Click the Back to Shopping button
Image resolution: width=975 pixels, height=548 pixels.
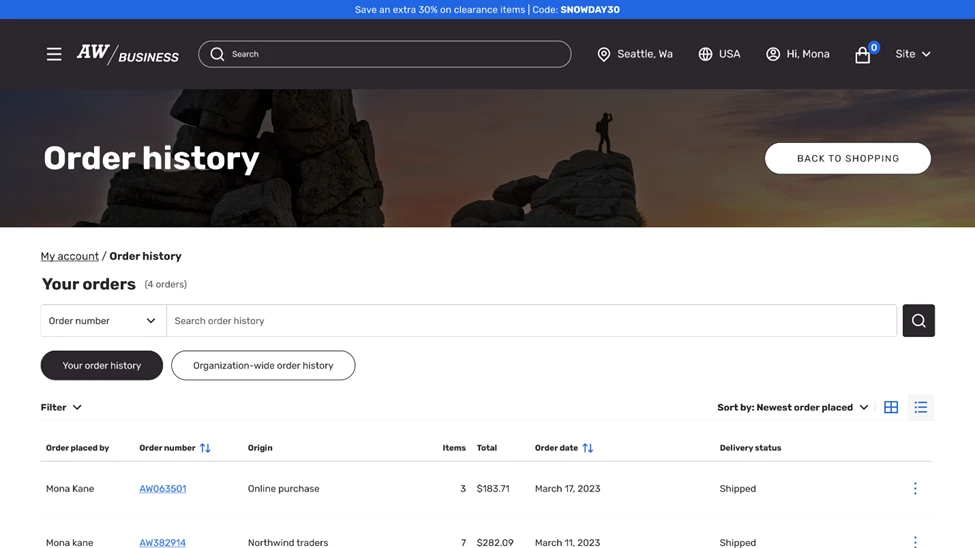847,158
